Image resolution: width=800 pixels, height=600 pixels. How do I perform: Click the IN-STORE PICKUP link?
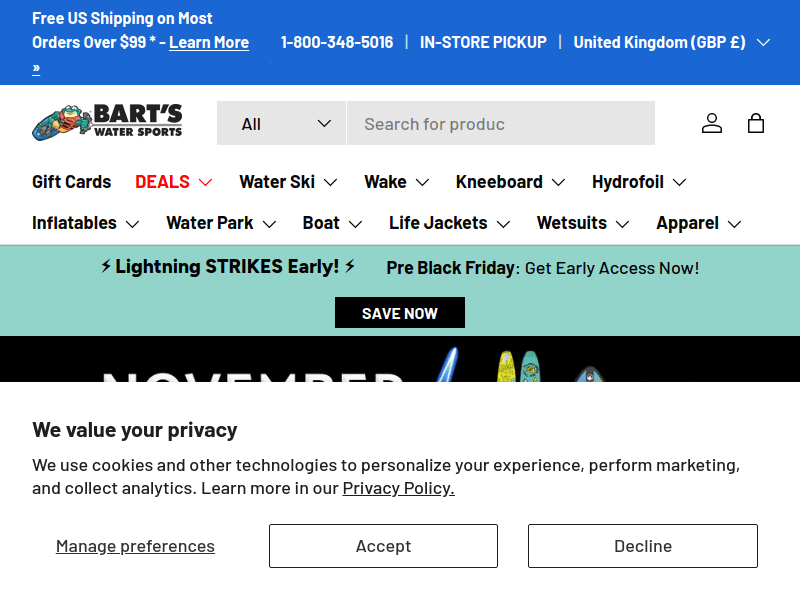coord(483,42)
